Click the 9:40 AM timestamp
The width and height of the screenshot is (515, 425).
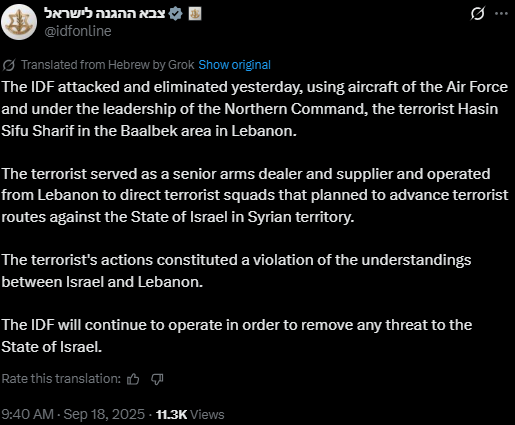click(x=27, y=414)
